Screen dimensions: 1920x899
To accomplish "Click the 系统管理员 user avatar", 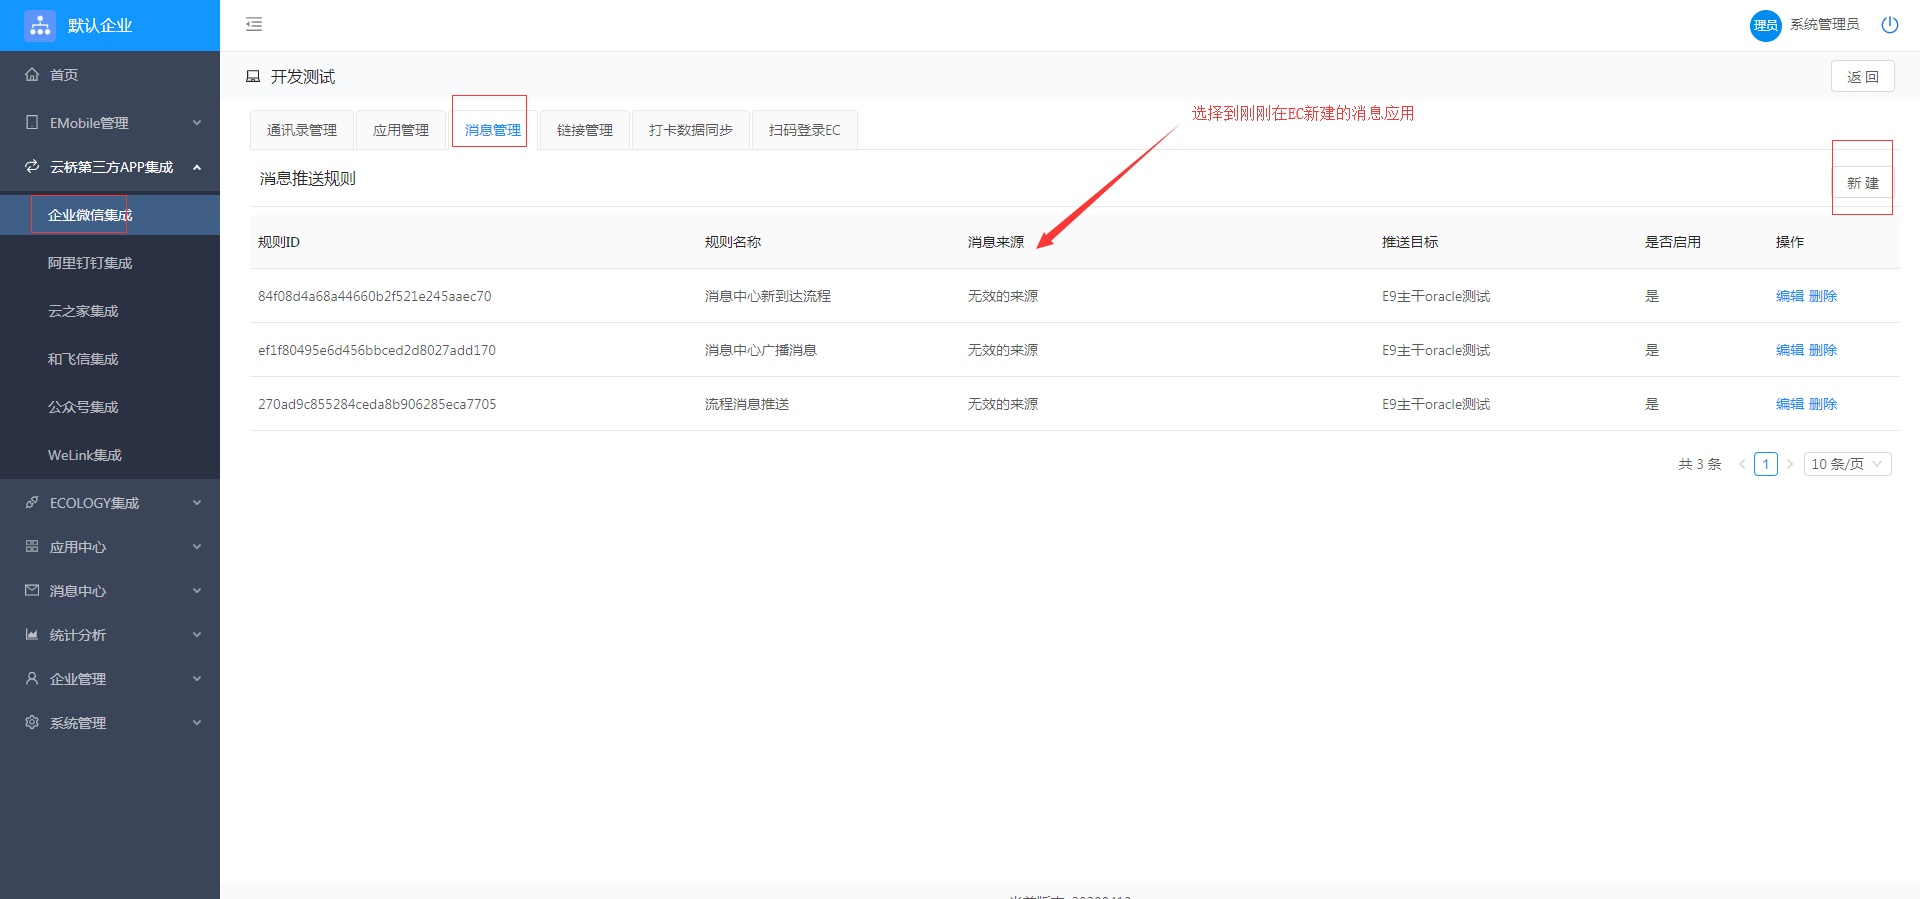I will coord(1765,25).
